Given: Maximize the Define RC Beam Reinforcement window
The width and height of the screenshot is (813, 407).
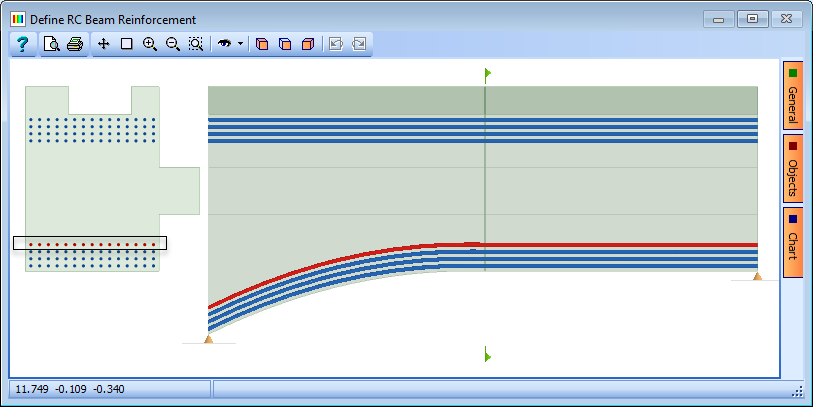Looking at the screenshot, I should point(752,19).
